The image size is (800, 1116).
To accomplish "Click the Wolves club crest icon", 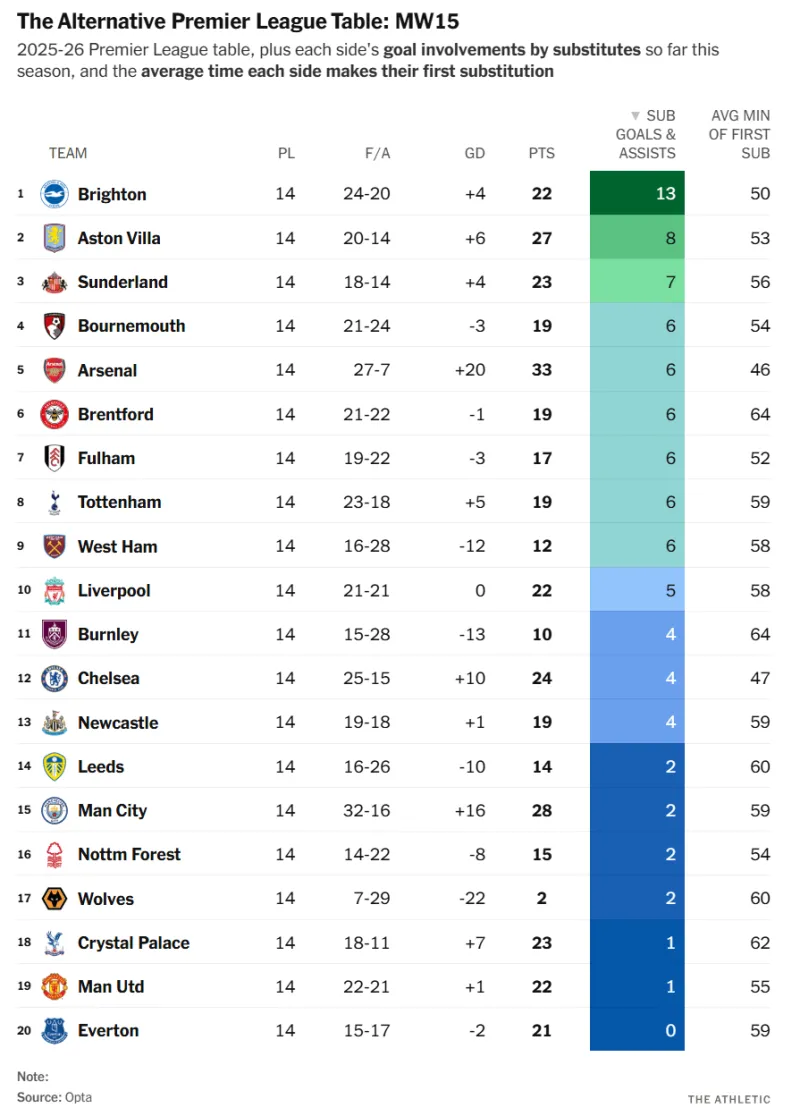I will (x=54, y=898).
